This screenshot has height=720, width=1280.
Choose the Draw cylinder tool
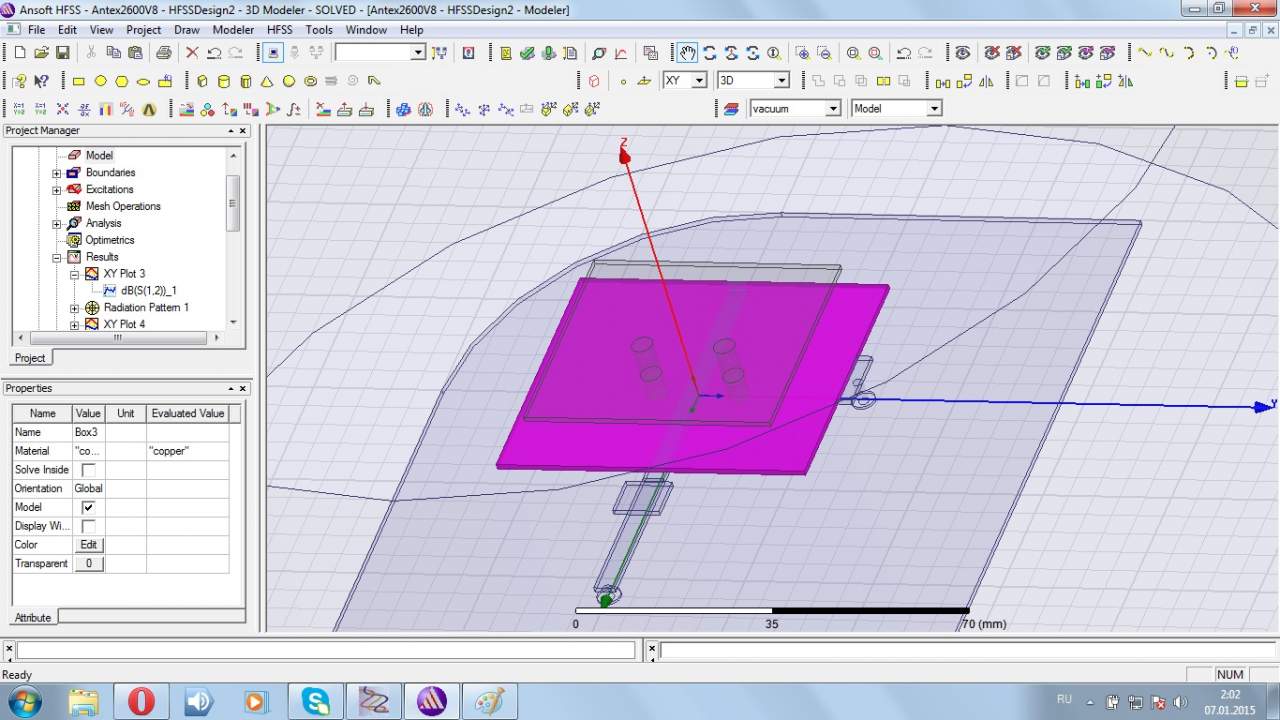coord(223,81)
